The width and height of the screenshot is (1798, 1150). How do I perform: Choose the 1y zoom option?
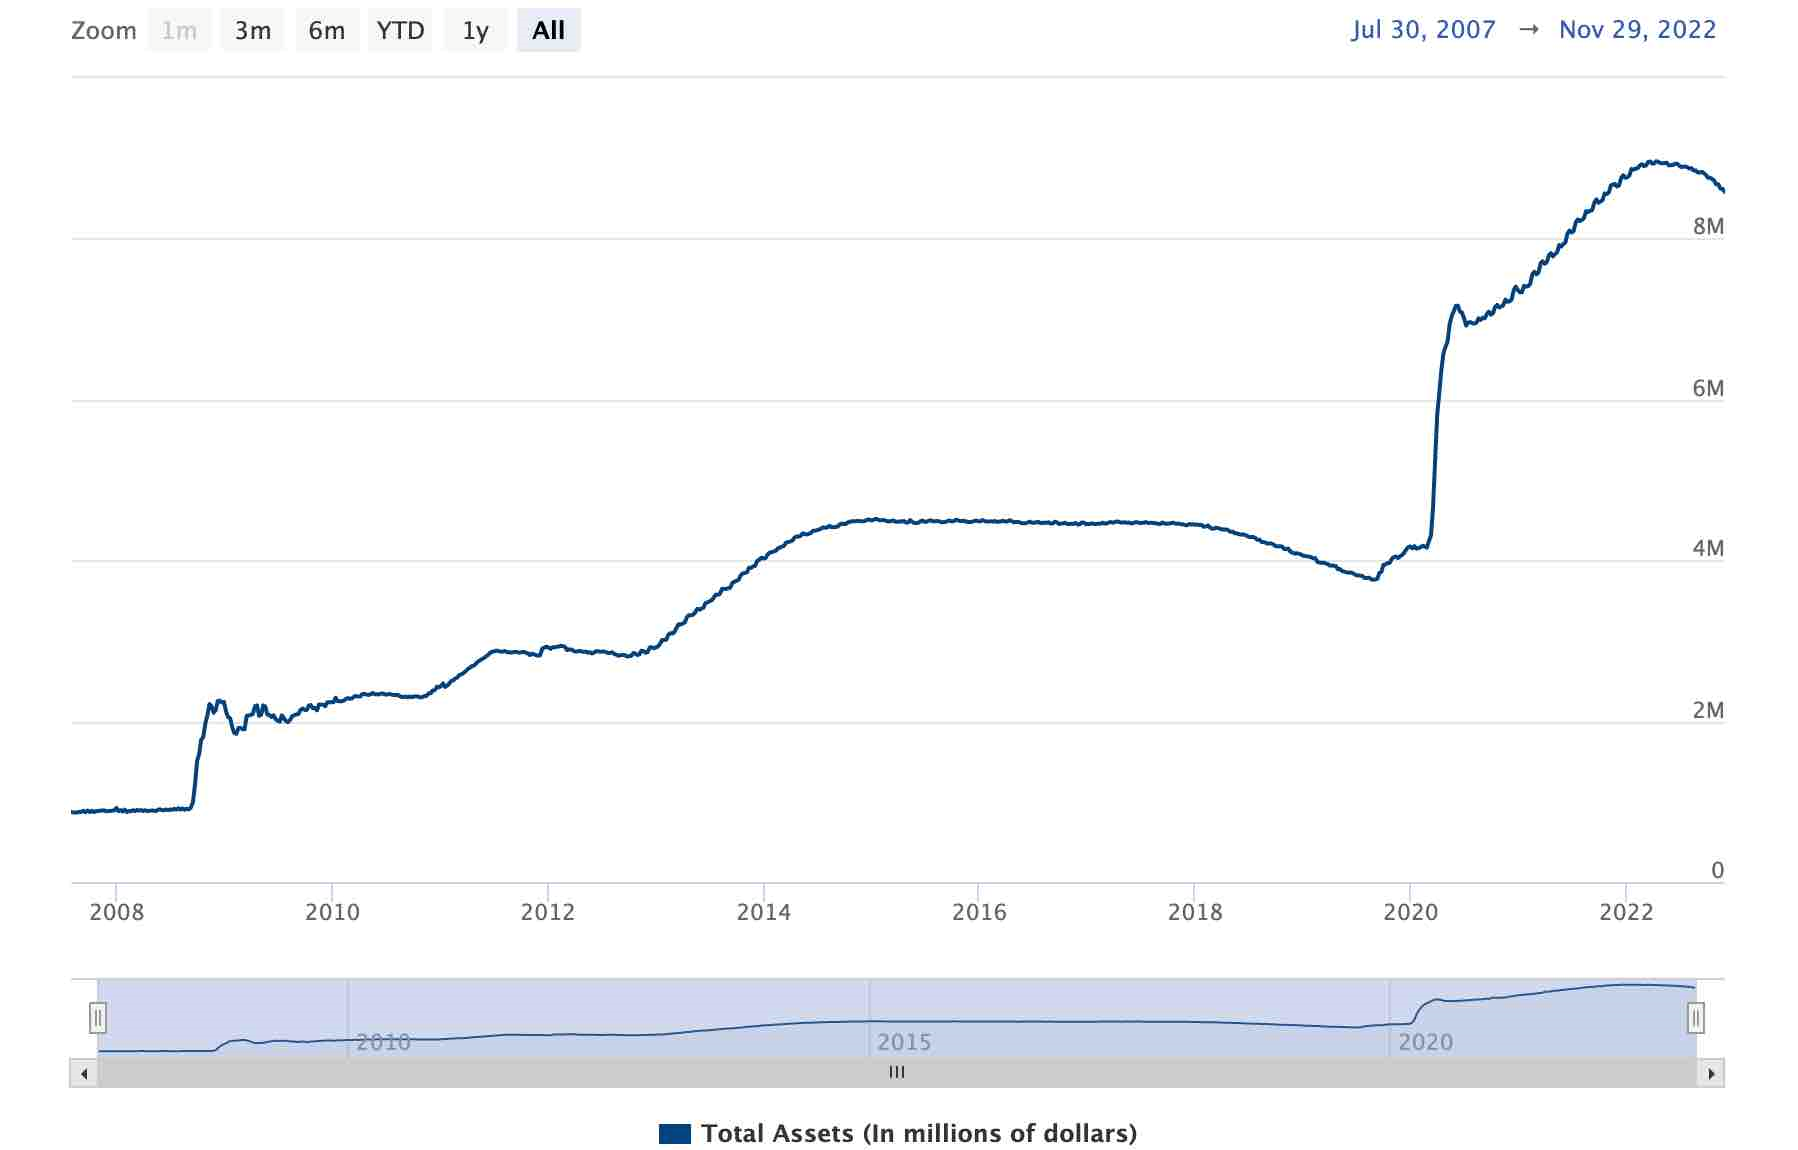(475, 31)
